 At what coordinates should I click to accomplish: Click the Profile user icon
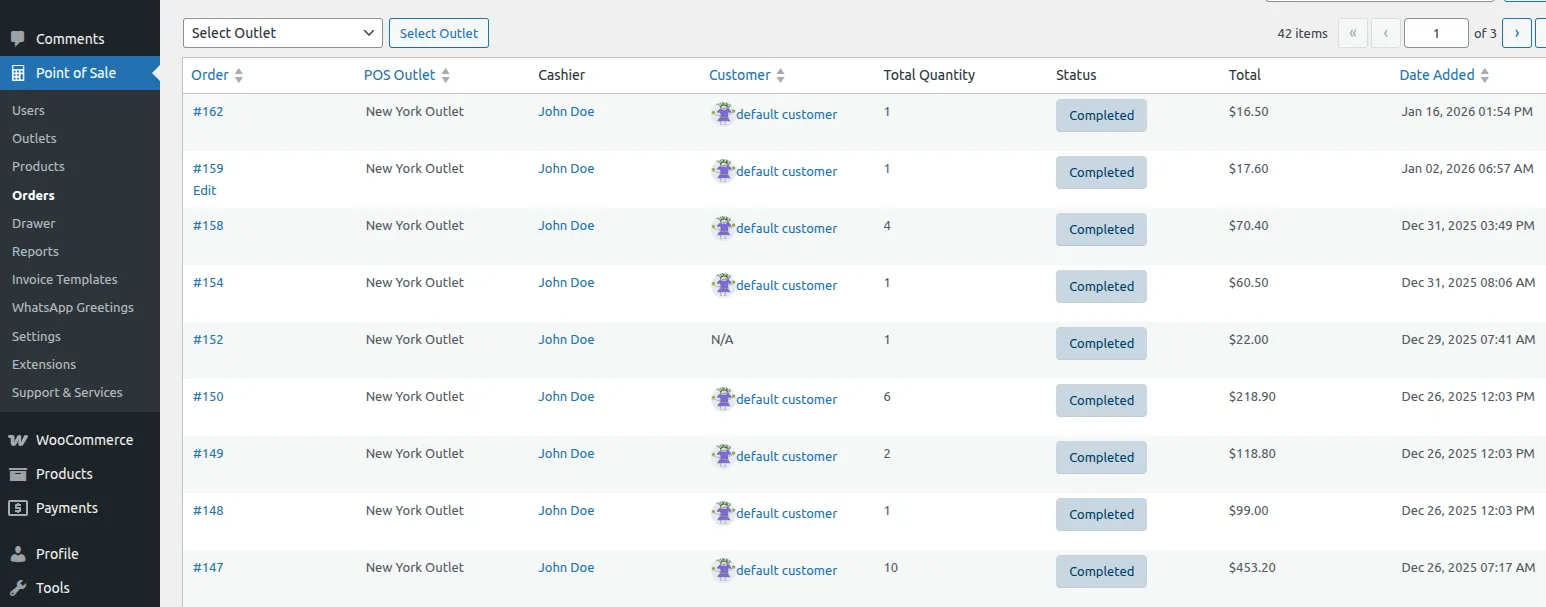click(18, 554)
